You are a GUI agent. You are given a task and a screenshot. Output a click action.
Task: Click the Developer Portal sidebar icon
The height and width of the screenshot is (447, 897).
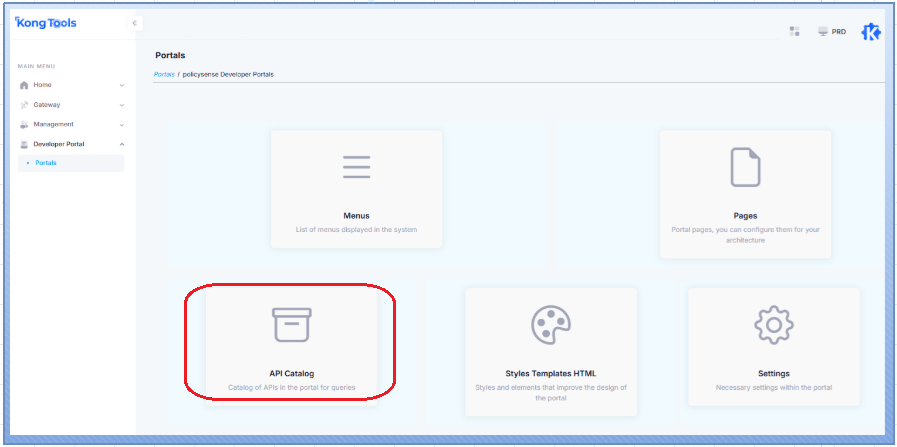tap(24, 144)
